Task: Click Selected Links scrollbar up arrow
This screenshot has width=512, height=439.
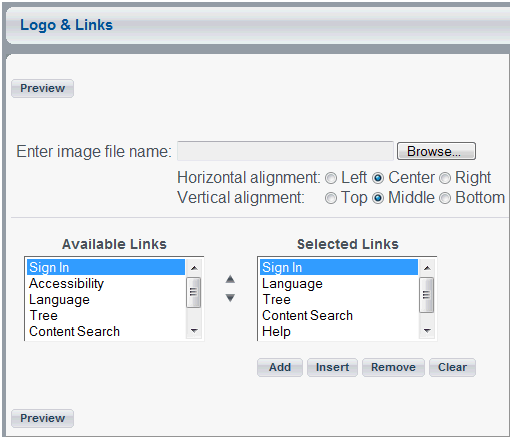Action: (427, 268)
